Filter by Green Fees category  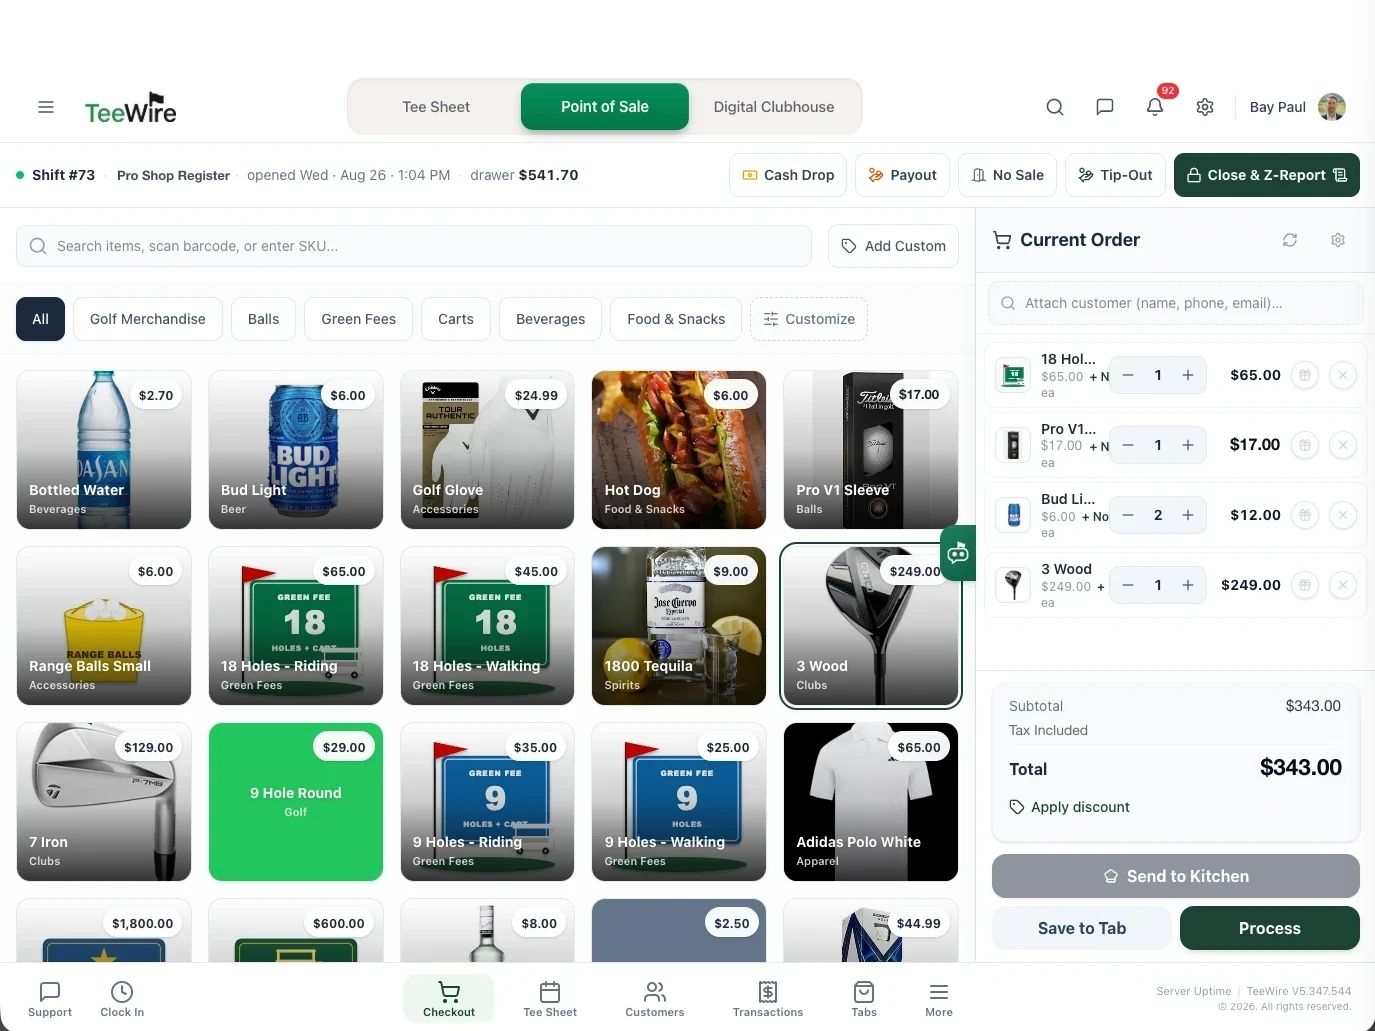[x=359, y=319]
